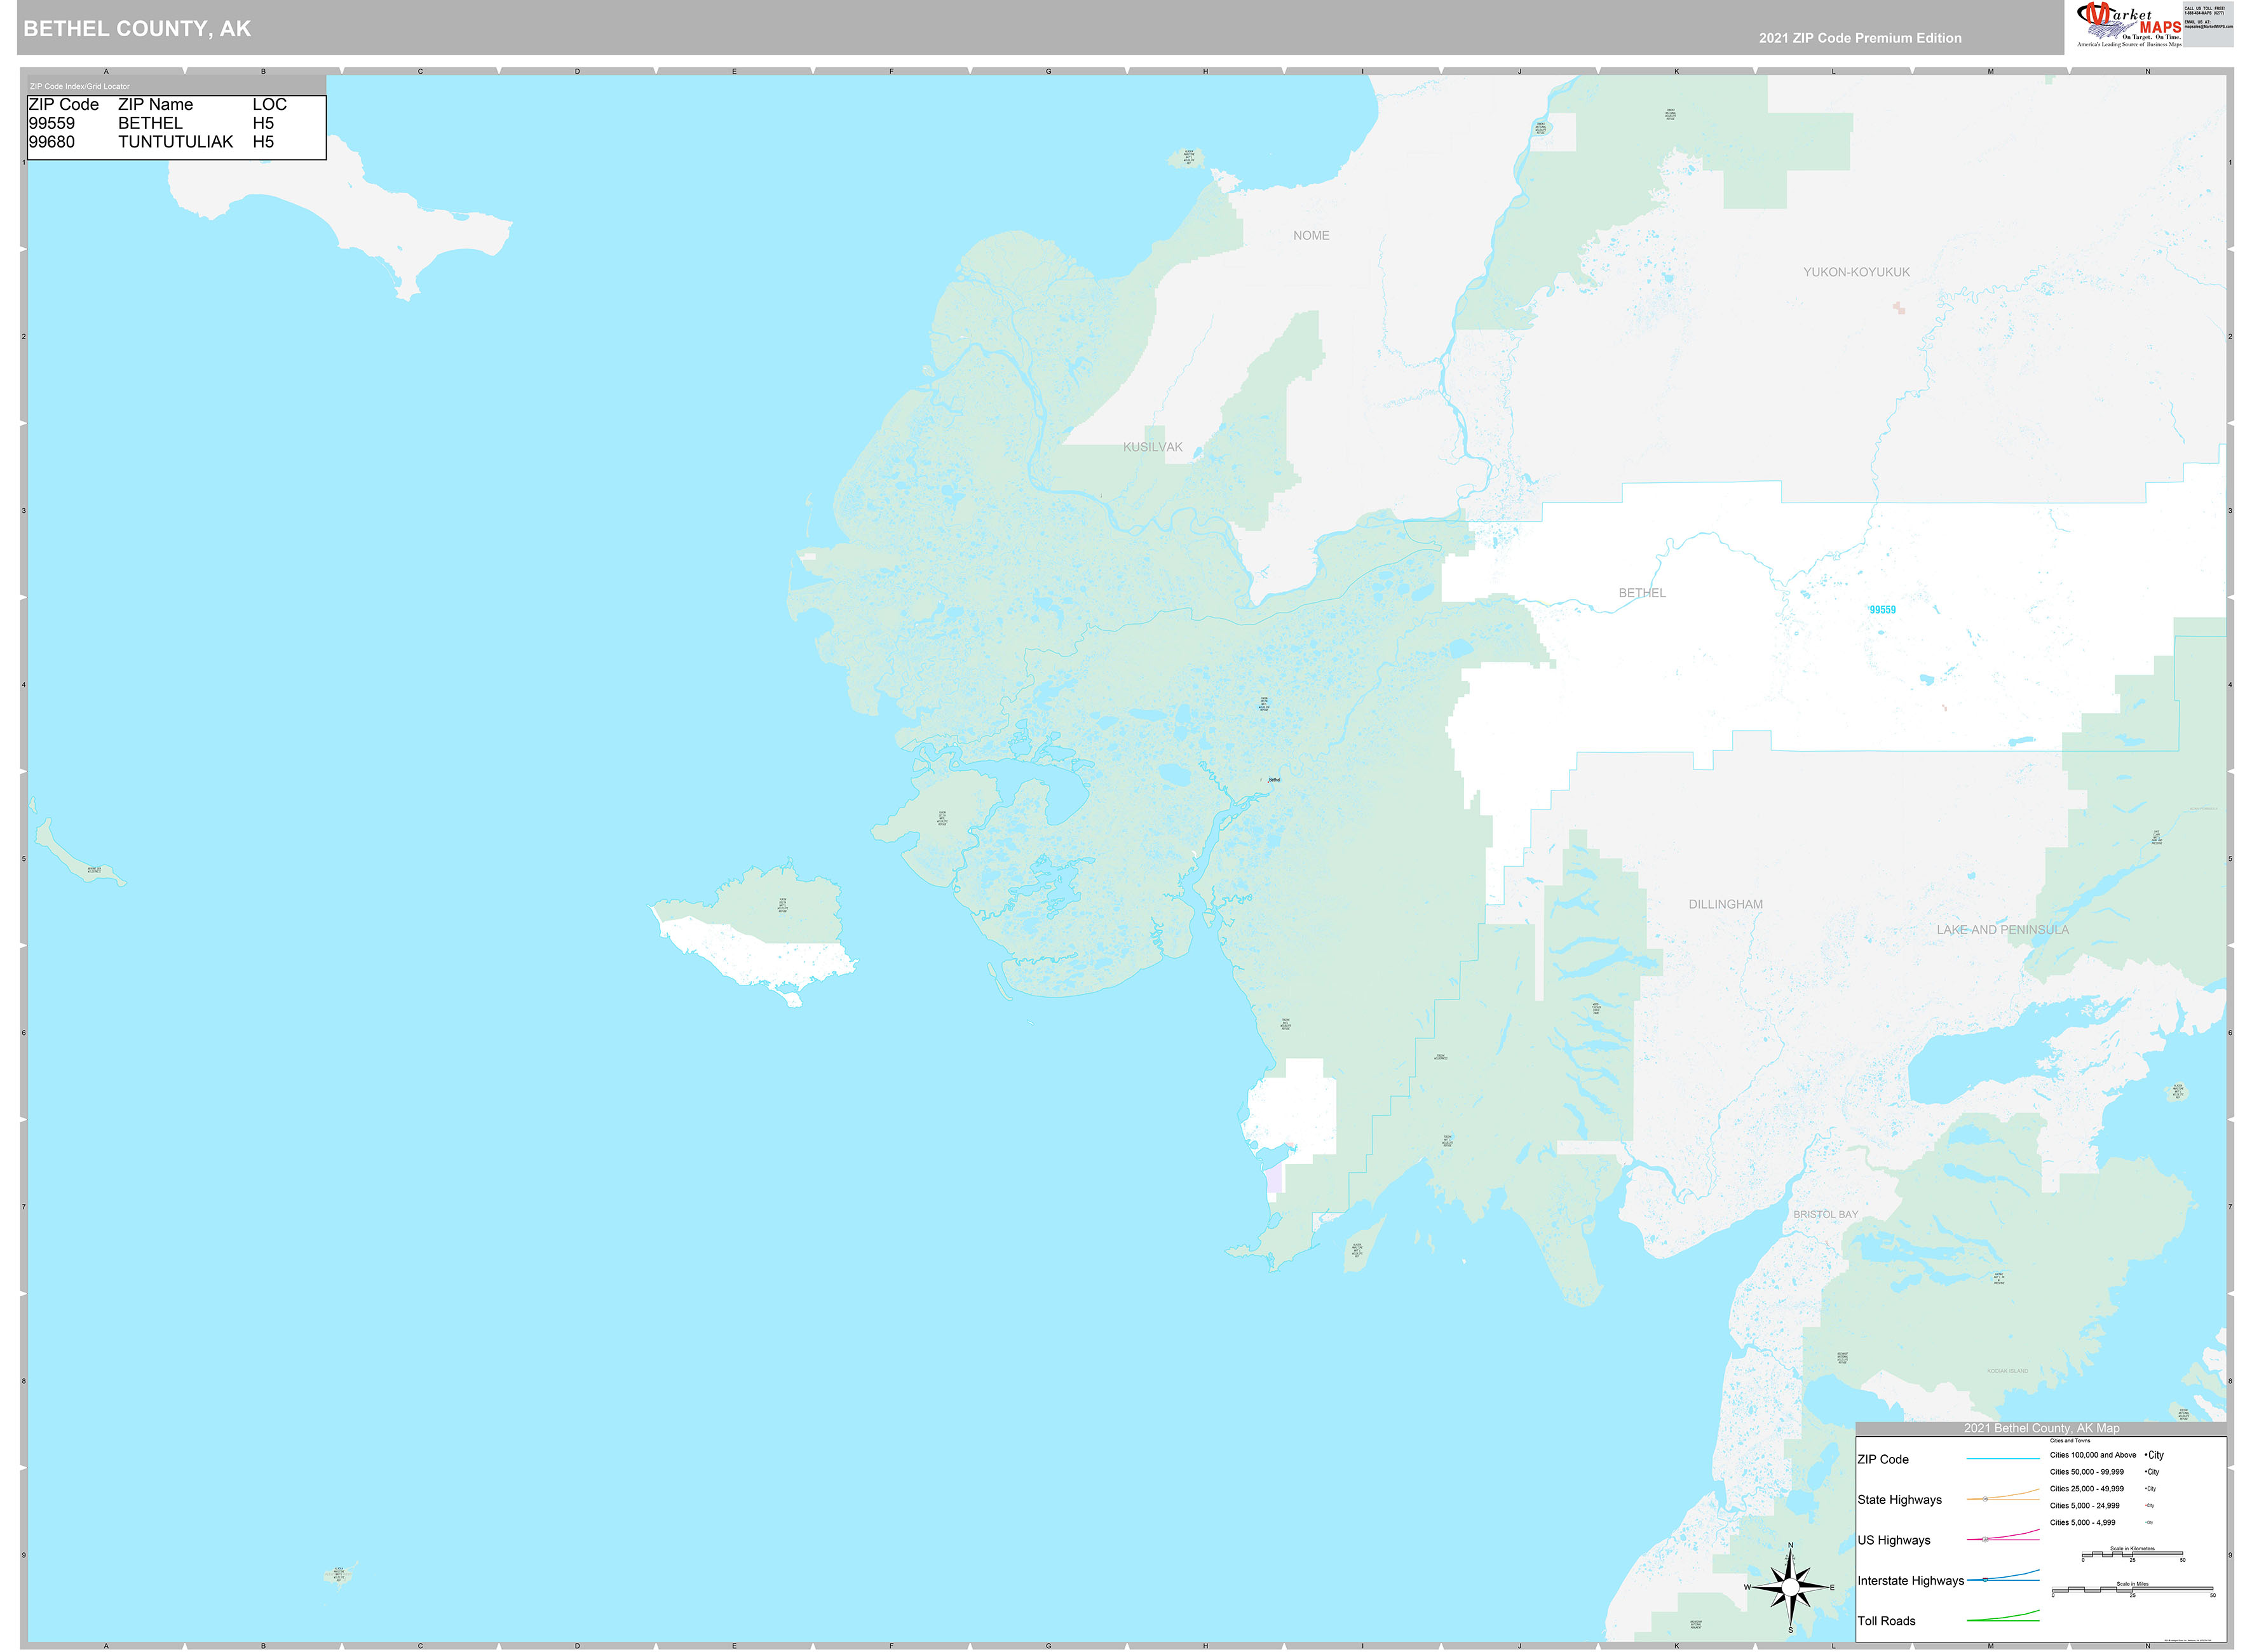2245x1652 pixels.
Task: Click the Interstate Highways shield symbol
Action: 1986,1580
